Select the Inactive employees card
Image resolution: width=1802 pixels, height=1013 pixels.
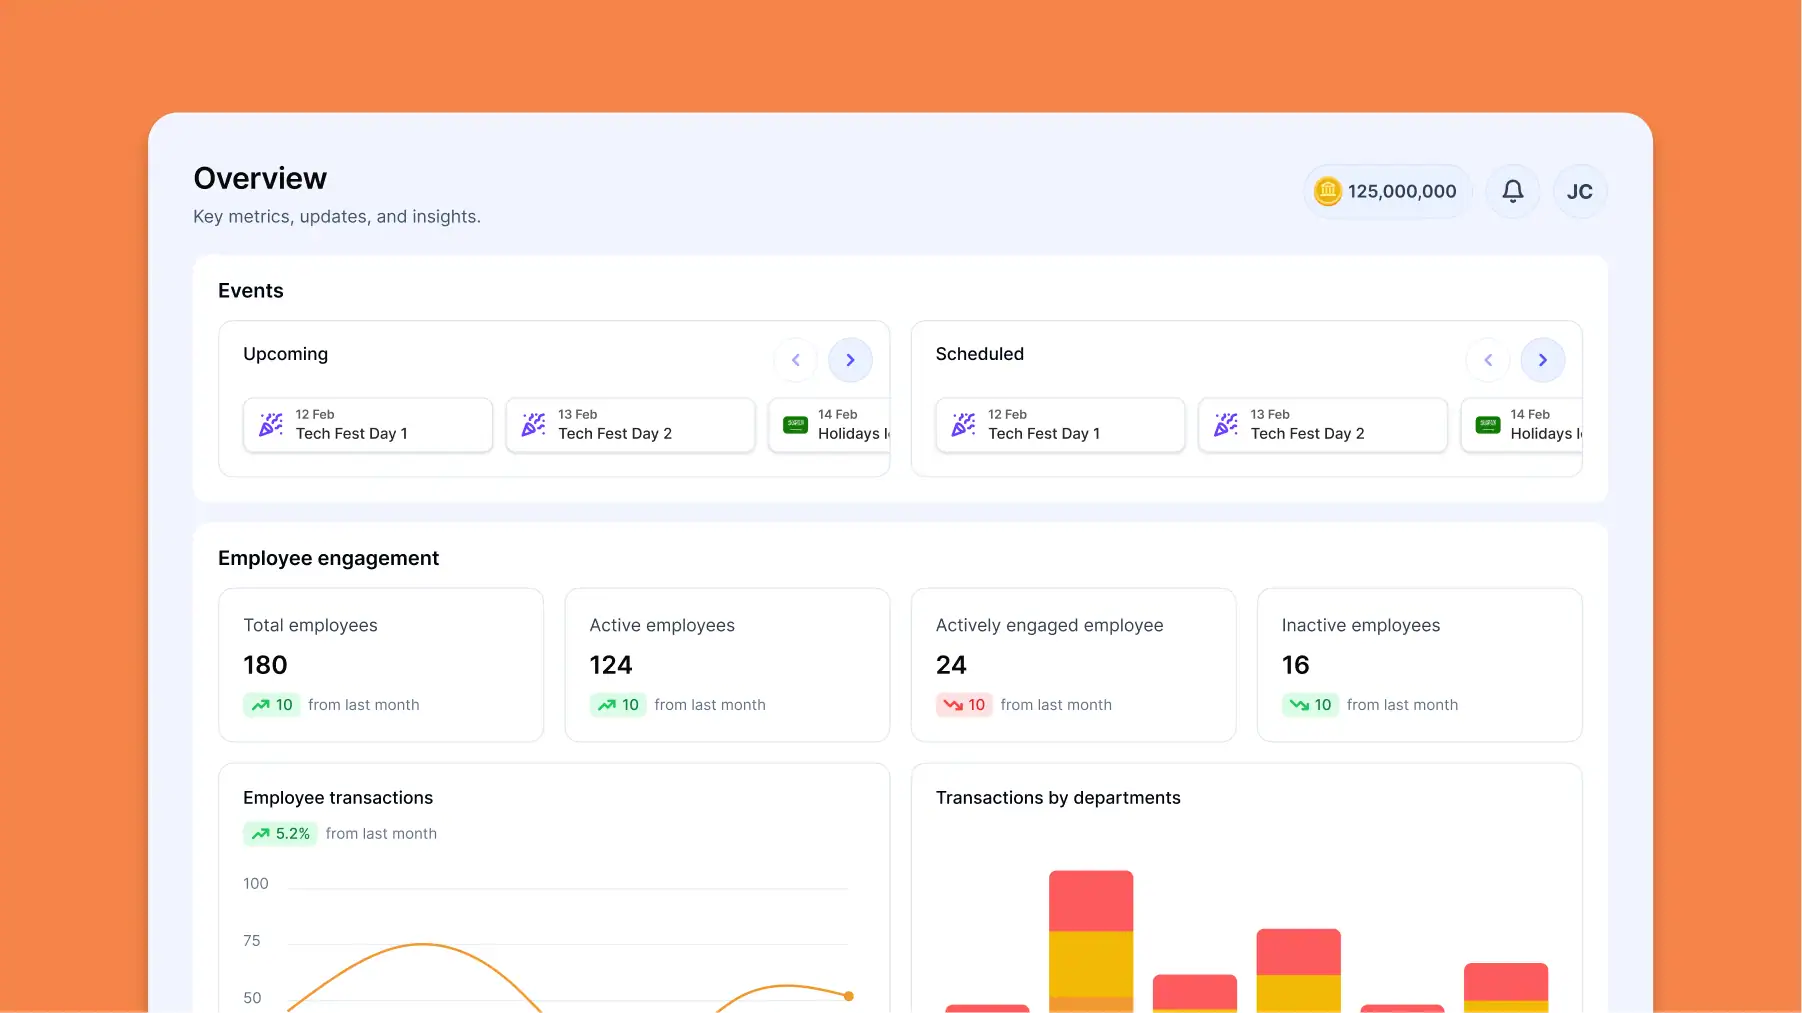(x=1419, y=665)
